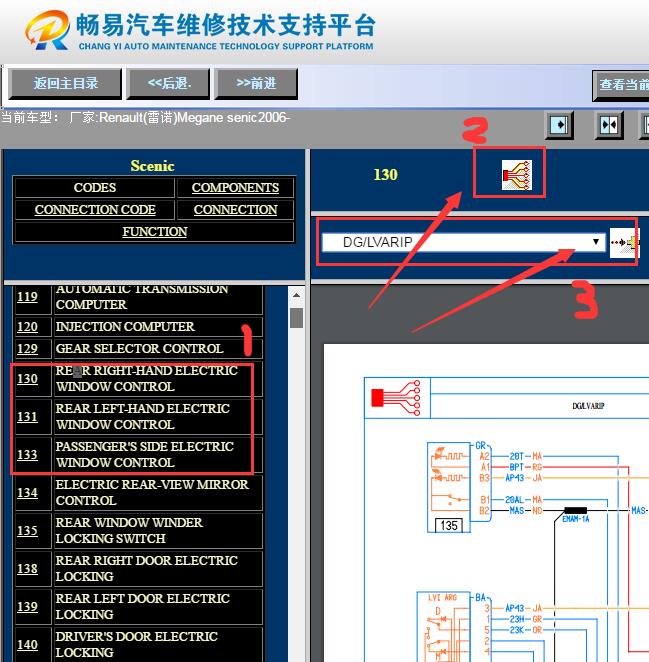Open code 134 link
Screen dimensions: 649x662
point(27,493)
